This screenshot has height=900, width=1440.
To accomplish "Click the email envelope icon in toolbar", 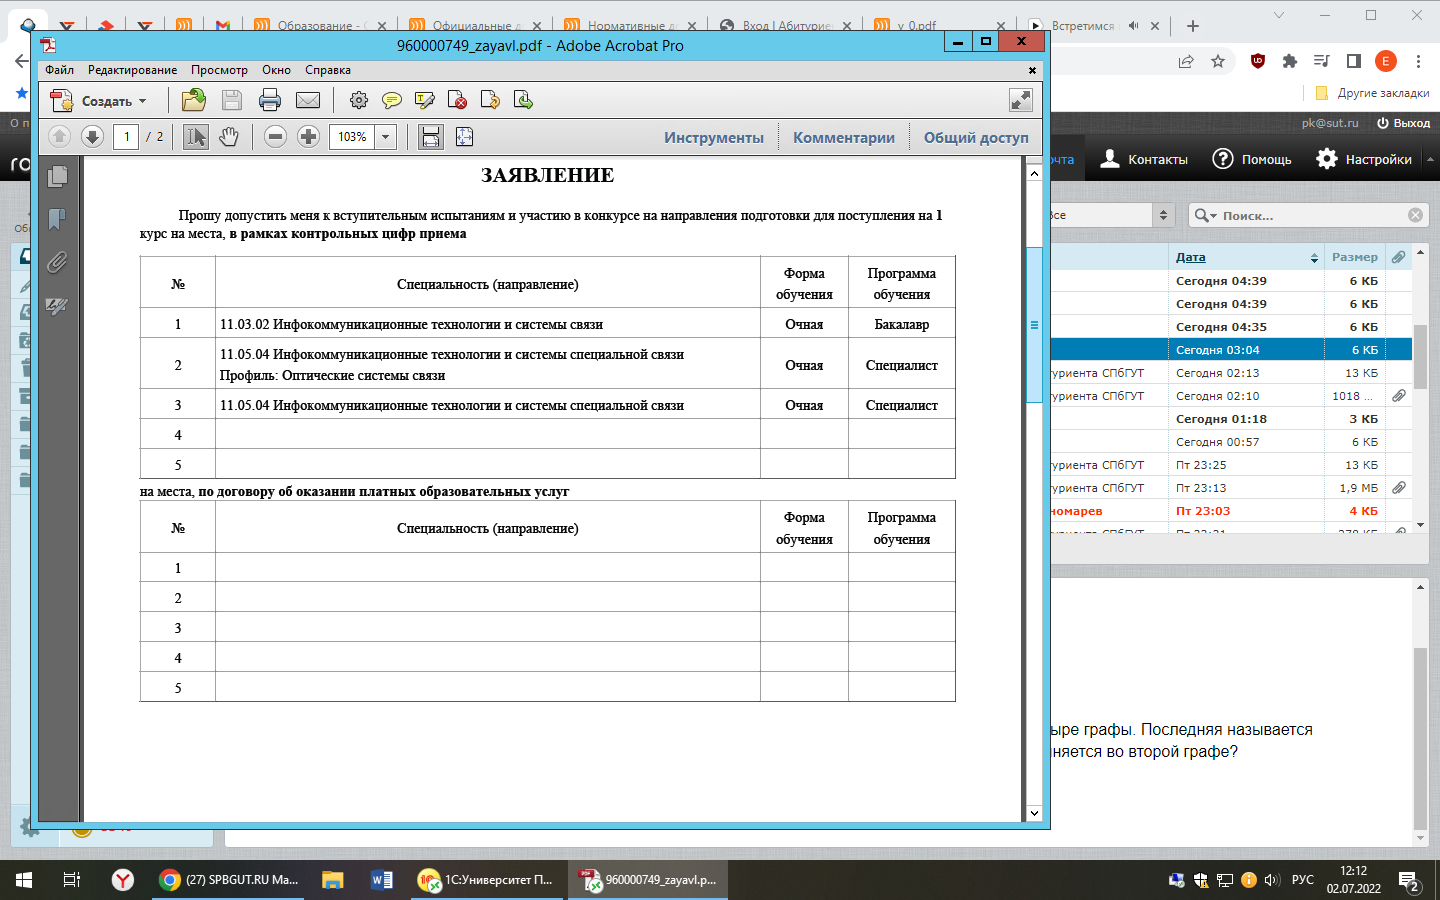I will click(x=308, y=100).
